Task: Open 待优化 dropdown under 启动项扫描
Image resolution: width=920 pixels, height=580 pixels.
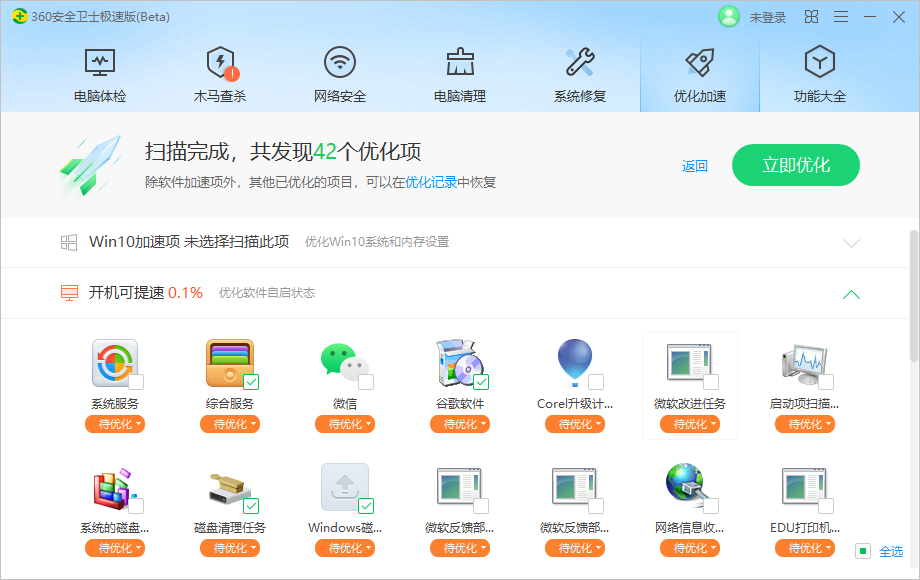Action: pos(805,424)
